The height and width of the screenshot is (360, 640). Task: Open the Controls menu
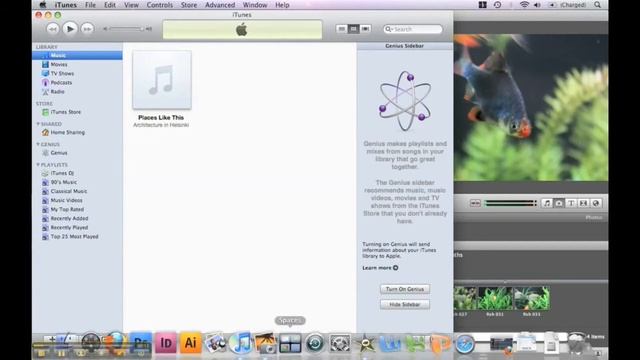click(x=160, y=5)
